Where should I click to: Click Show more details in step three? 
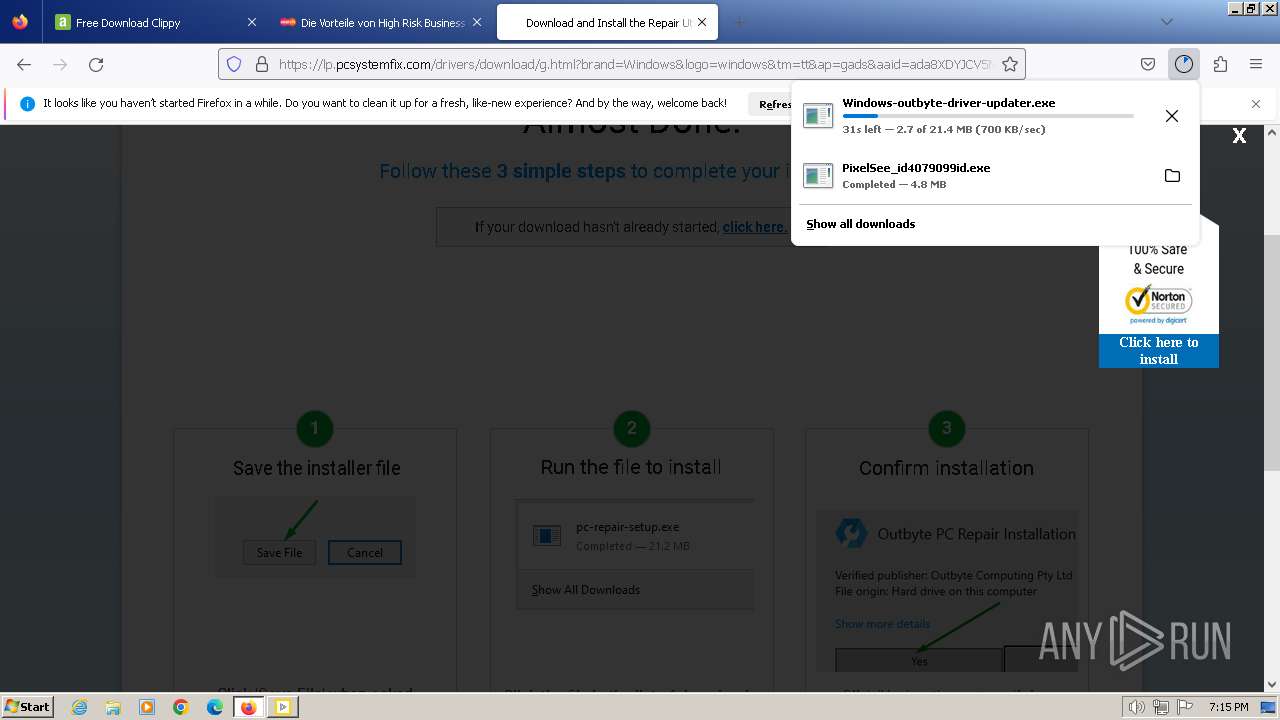[x=882, y=624]
